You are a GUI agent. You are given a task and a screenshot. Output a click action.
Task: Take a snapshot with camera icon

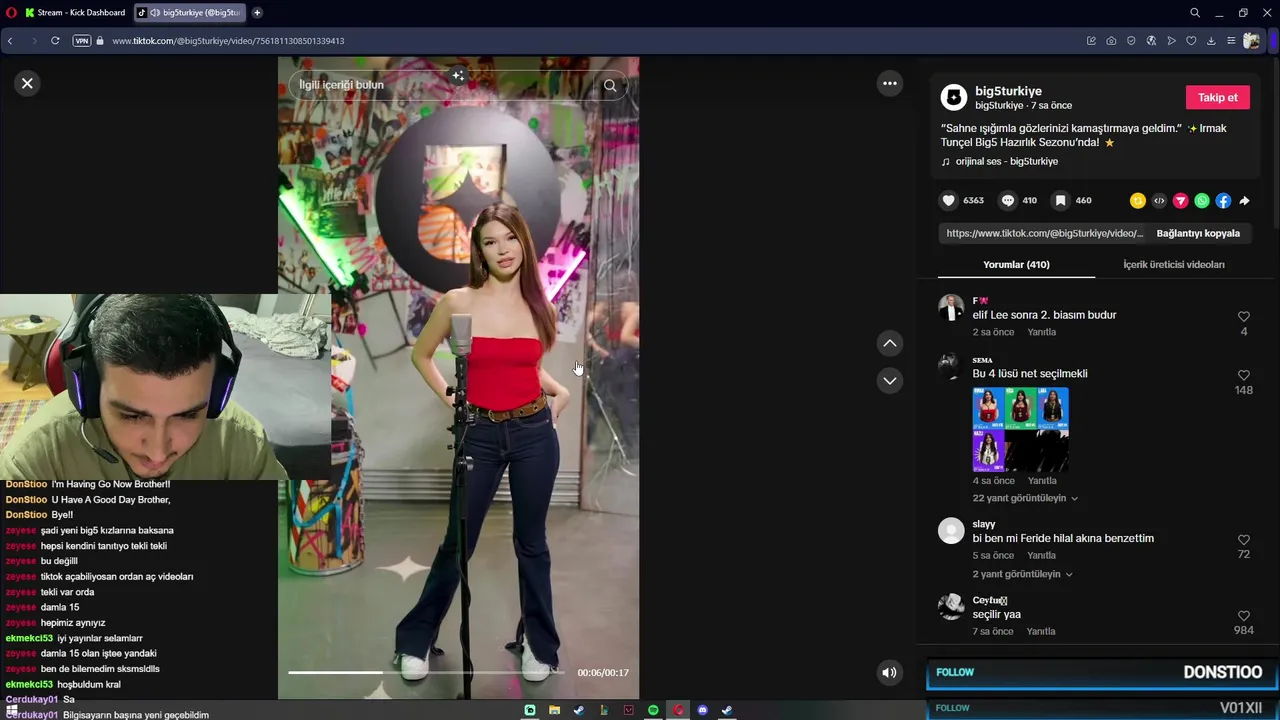click(1111, 41)
